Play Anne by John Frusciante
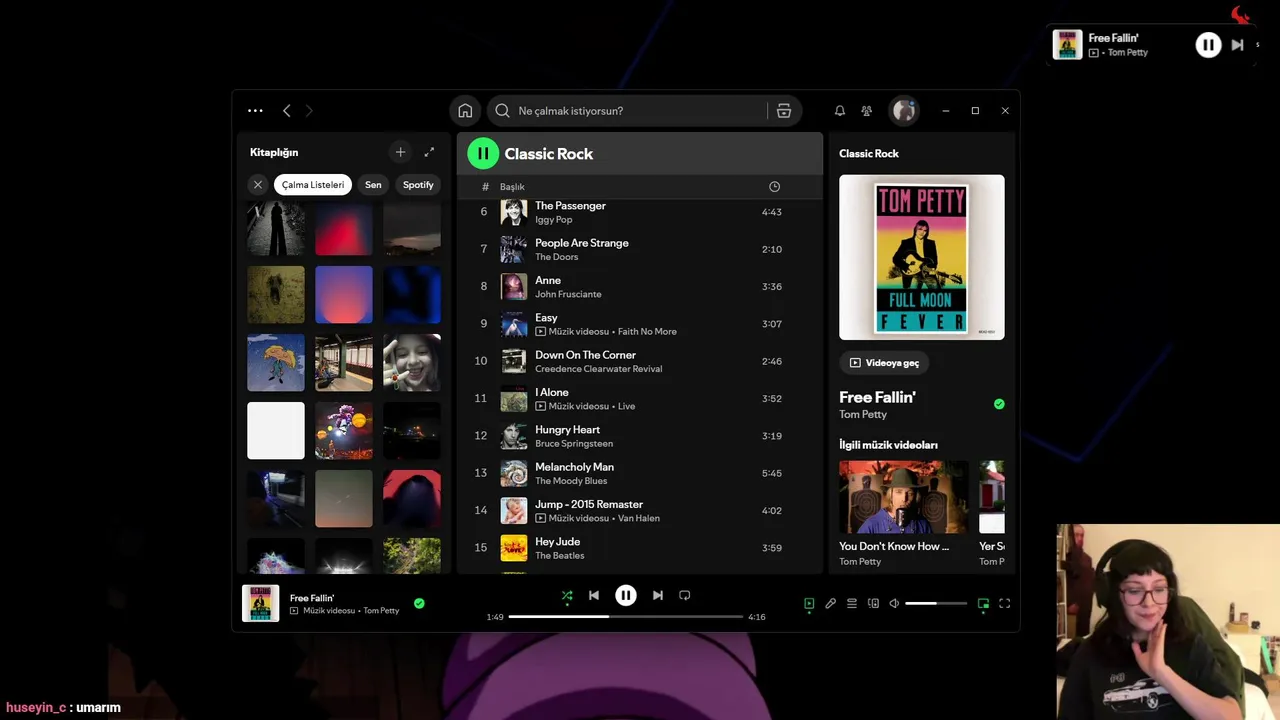 640,287
